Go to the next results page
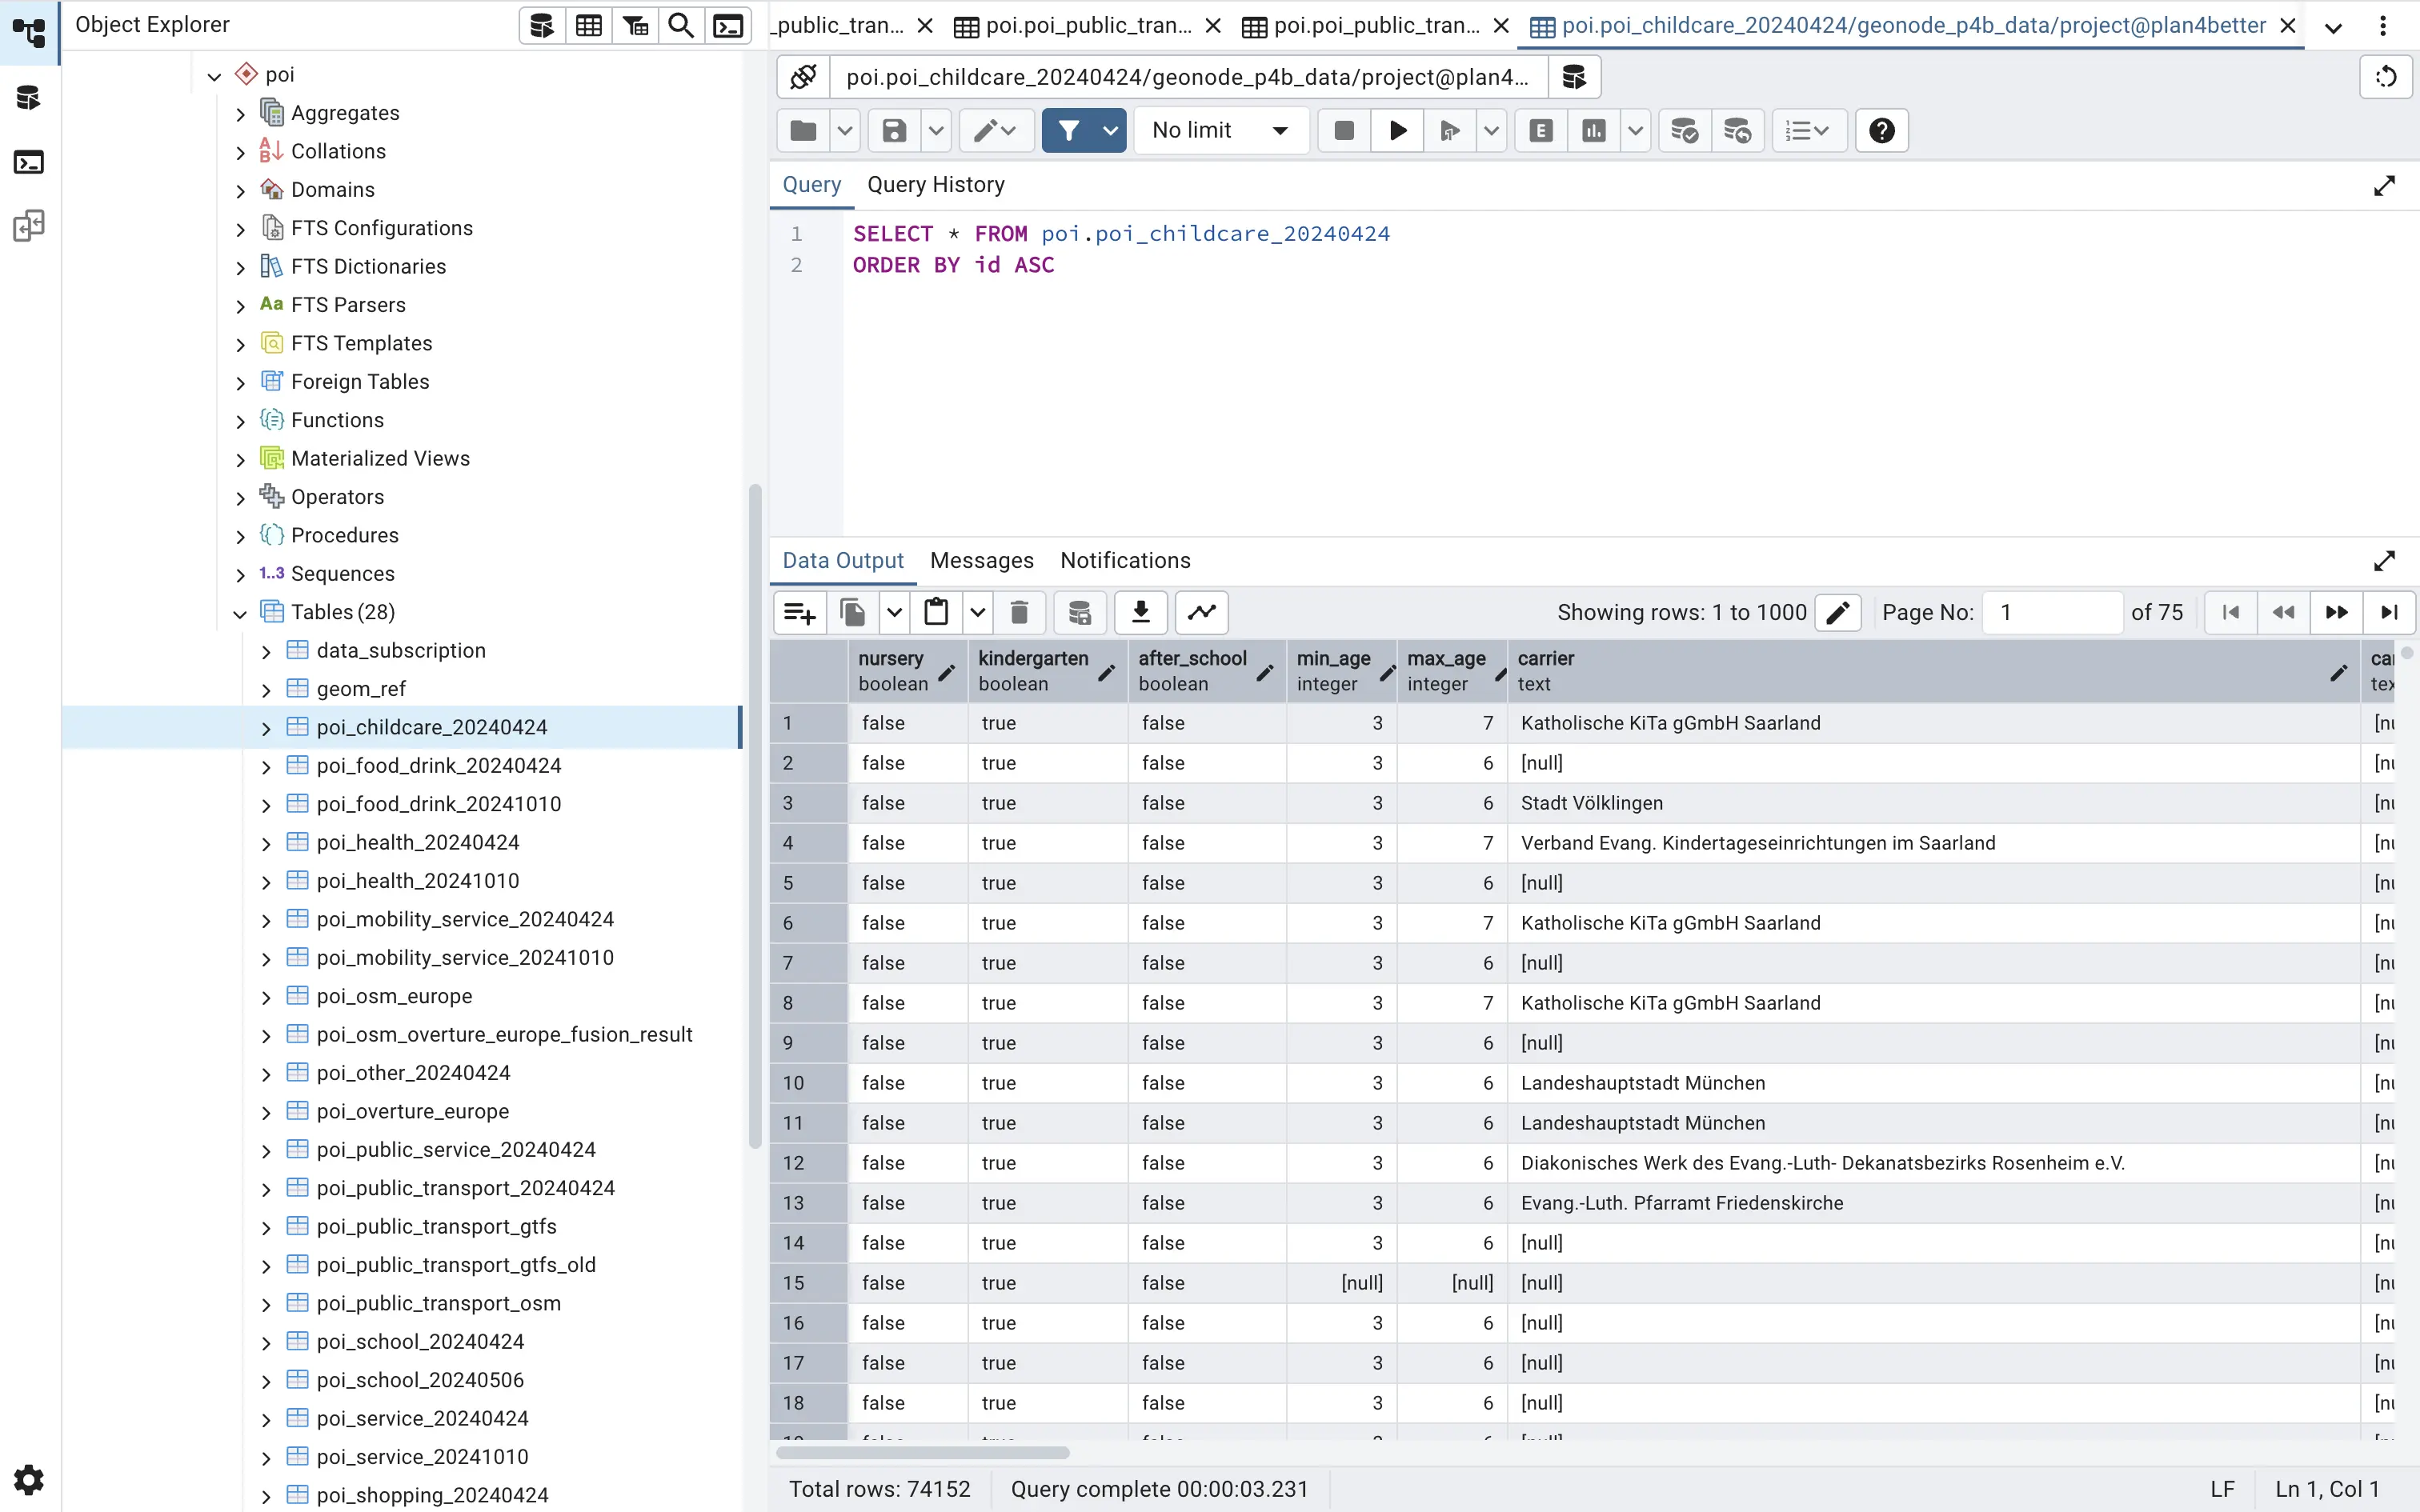The width and height of the screenshot is (2420, 1512). click(x=2336, y=612)
